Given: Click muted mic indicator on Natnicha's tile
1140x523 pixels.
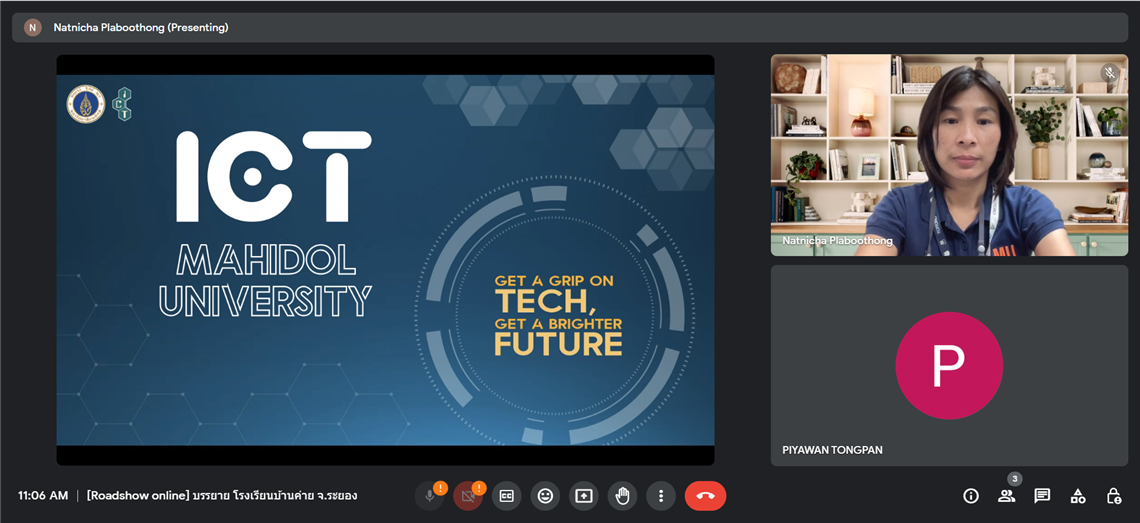Looking at the screenshot, I should point(1109,72).
